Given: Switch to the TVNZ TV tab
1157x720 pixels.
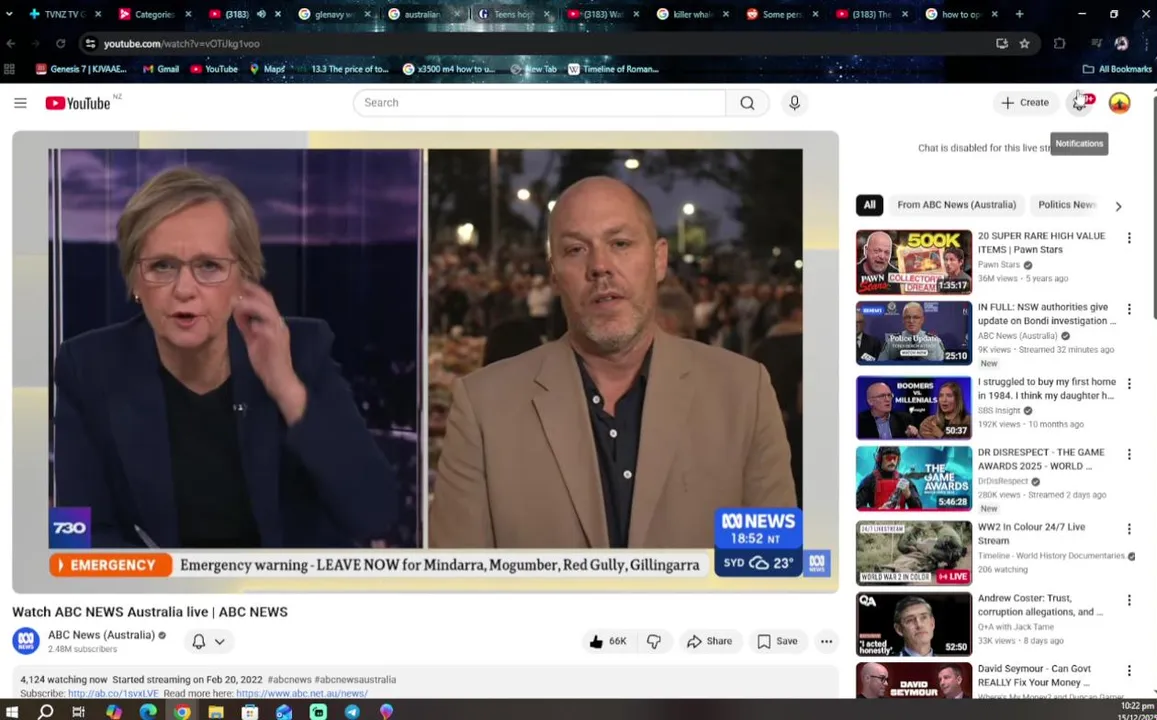Looking at the screenshot, I should pyautogui.click(x=65, y=14).
